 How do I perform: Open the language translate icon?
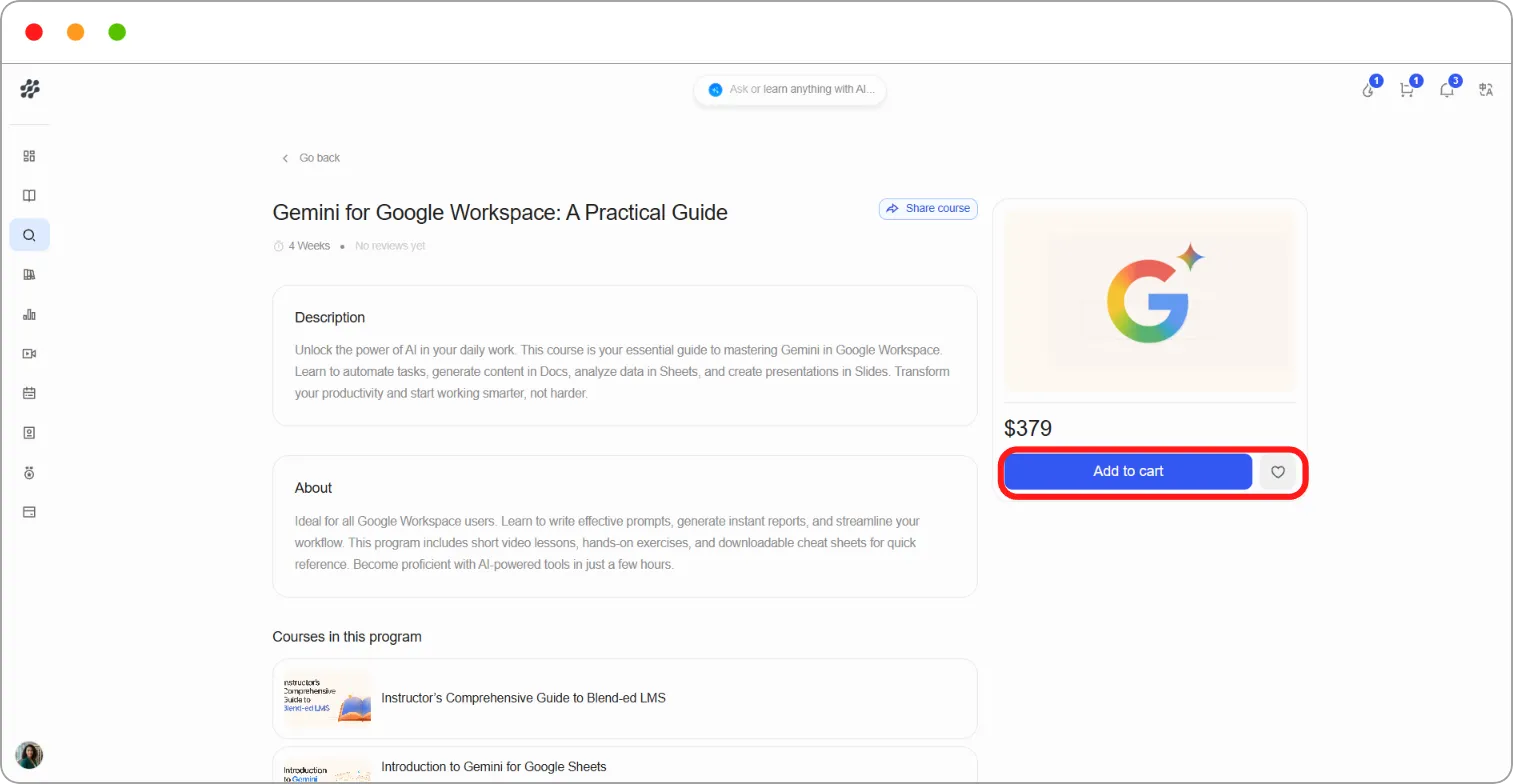coord(1486,89)
